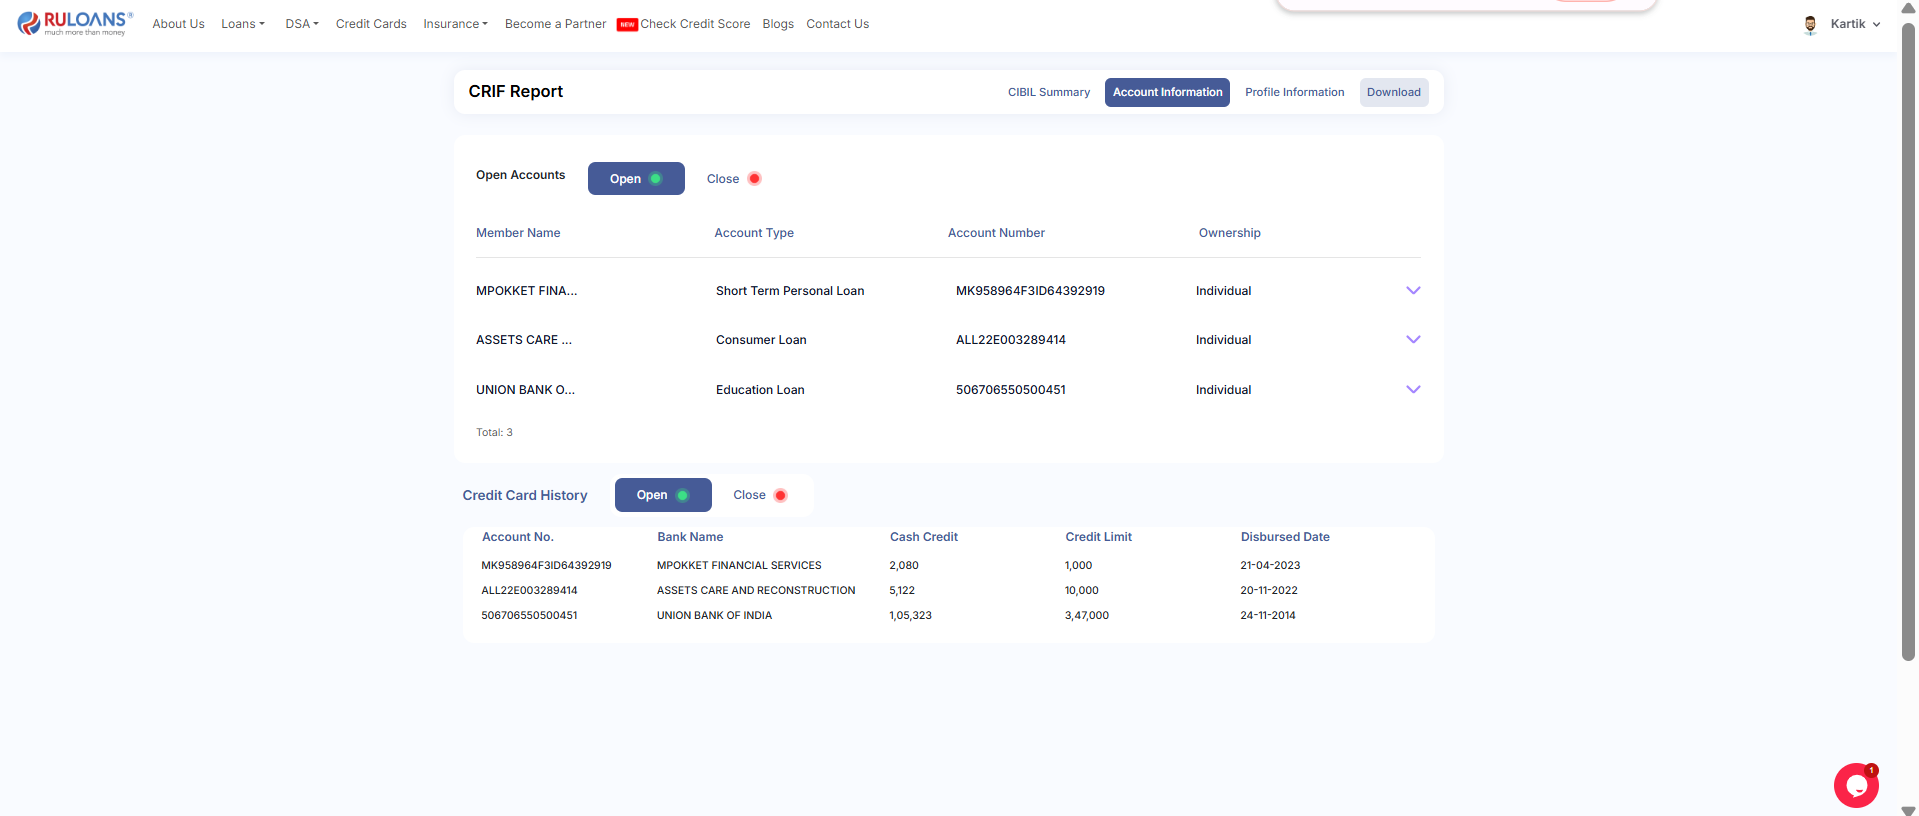Click Kartik's profile avatar

click(x=1810, y=25)
